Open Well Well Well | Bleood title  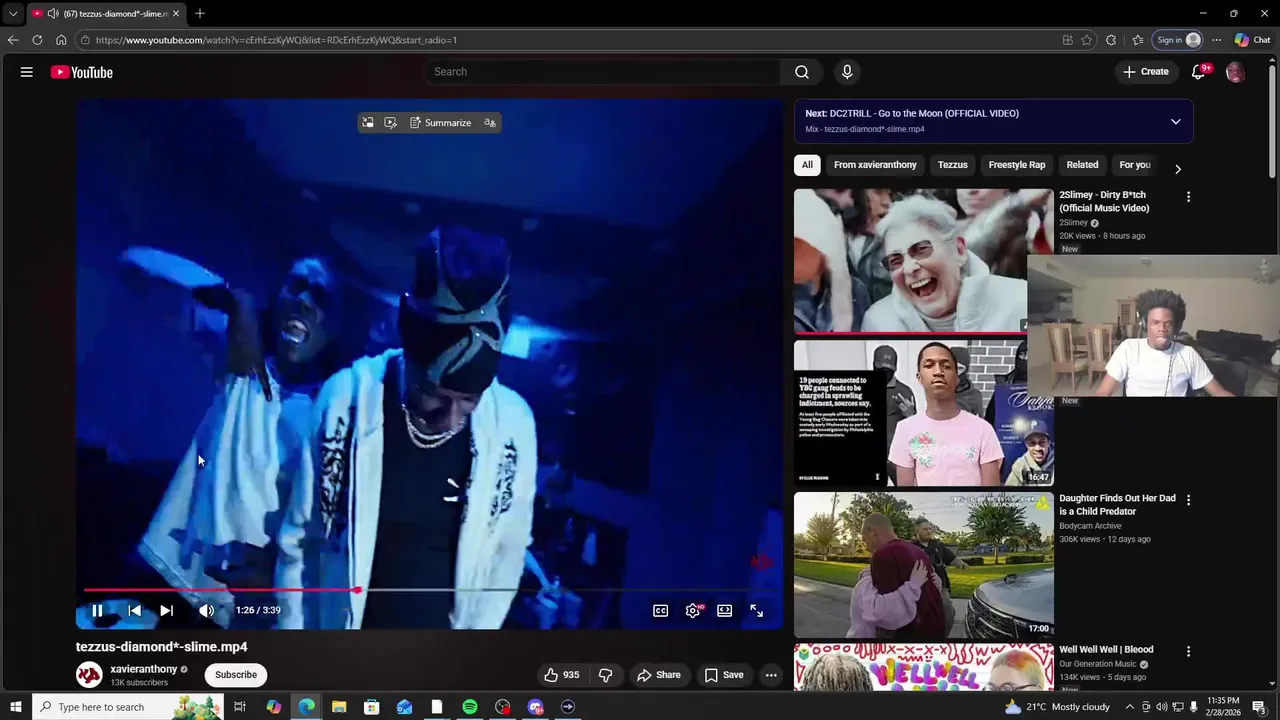[1106, 650]
